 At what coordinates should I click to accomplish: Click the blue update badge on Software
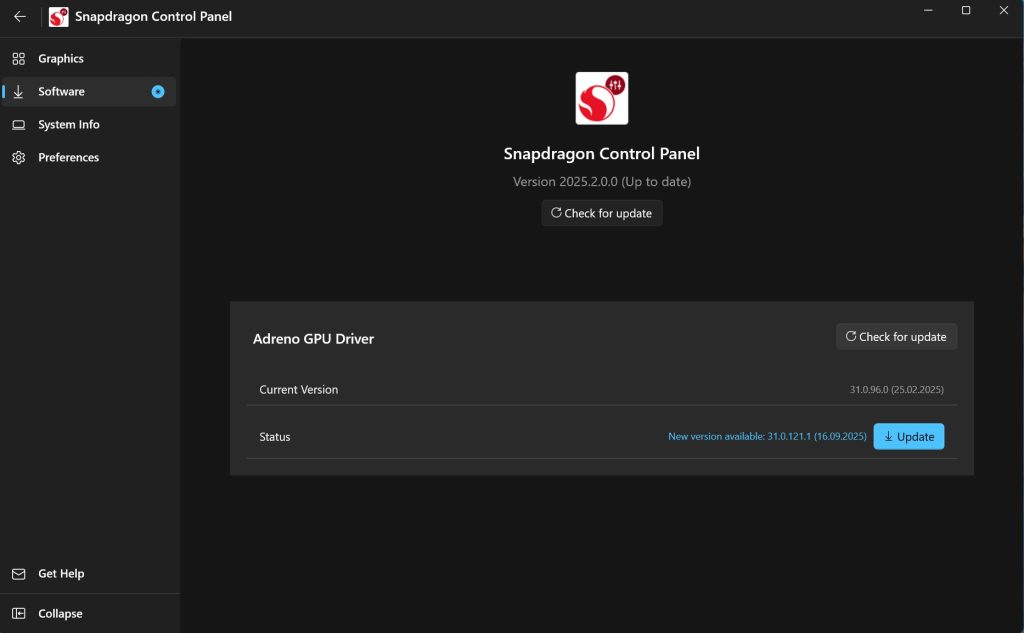click(158, 92)
